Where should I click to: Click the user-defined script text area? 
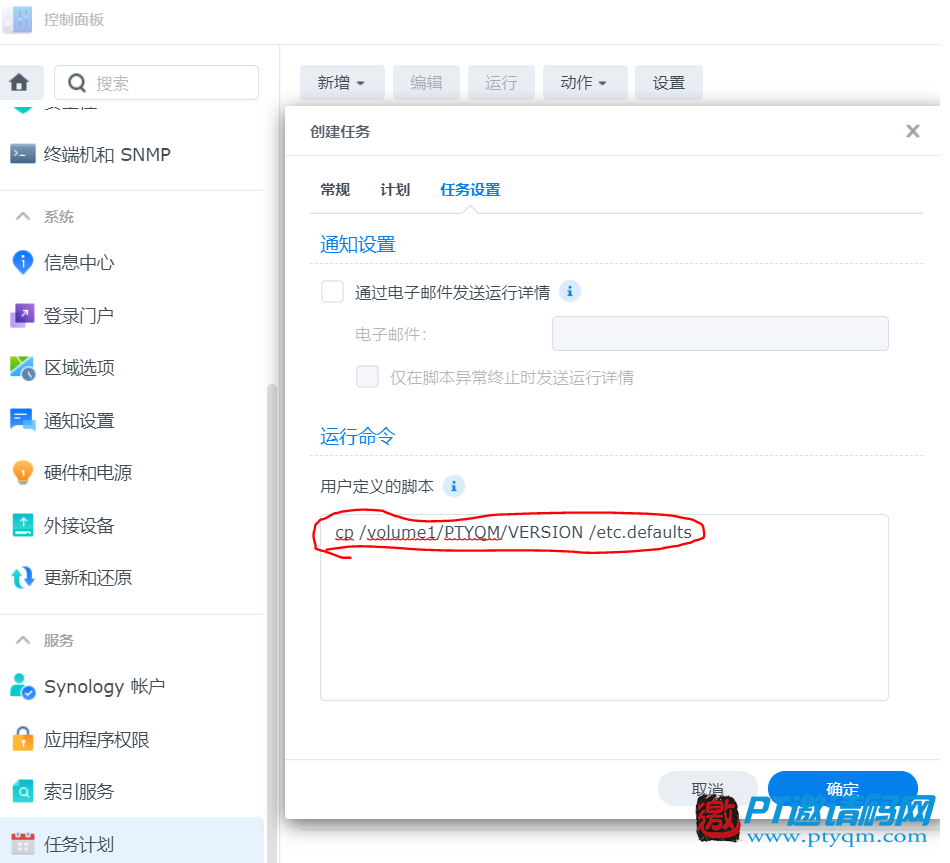pyautogui.click(x=604, y=620)
